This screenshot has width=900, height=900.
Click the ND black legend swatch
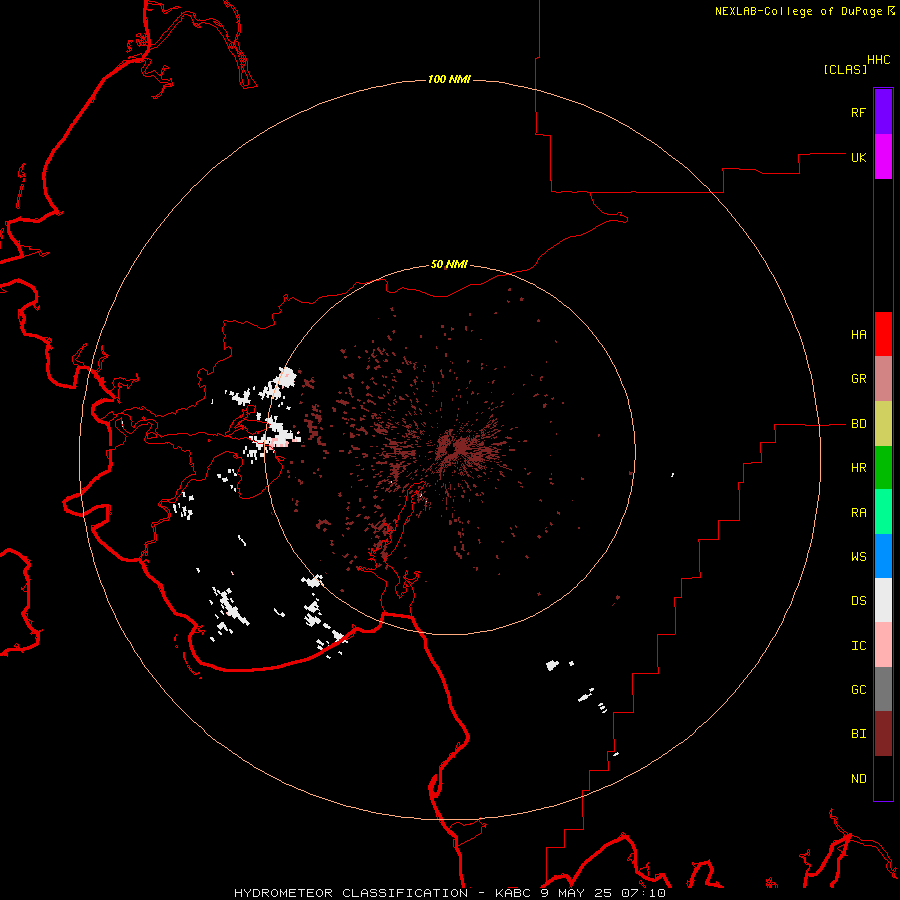(x=883, y=778)
